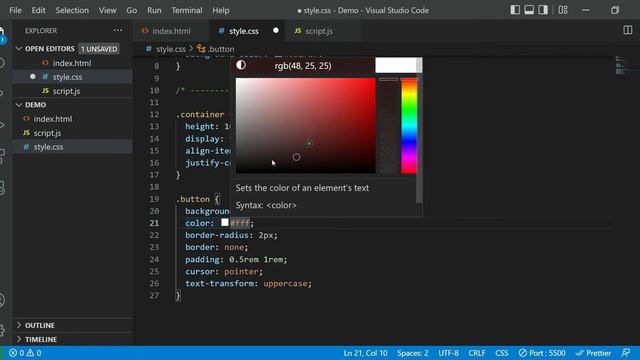Click the hover popup vertical scrollbar

(x=419, y=131)
